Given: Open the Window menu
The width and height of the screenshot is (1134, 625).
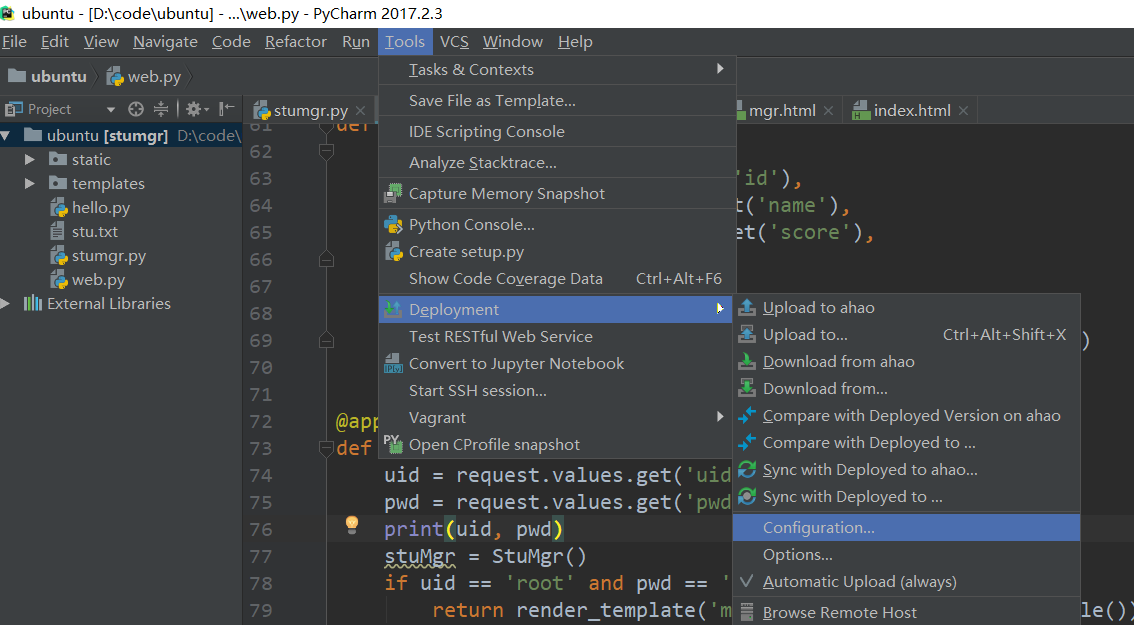Looking at the screenshot, I should tap(513, 42).
